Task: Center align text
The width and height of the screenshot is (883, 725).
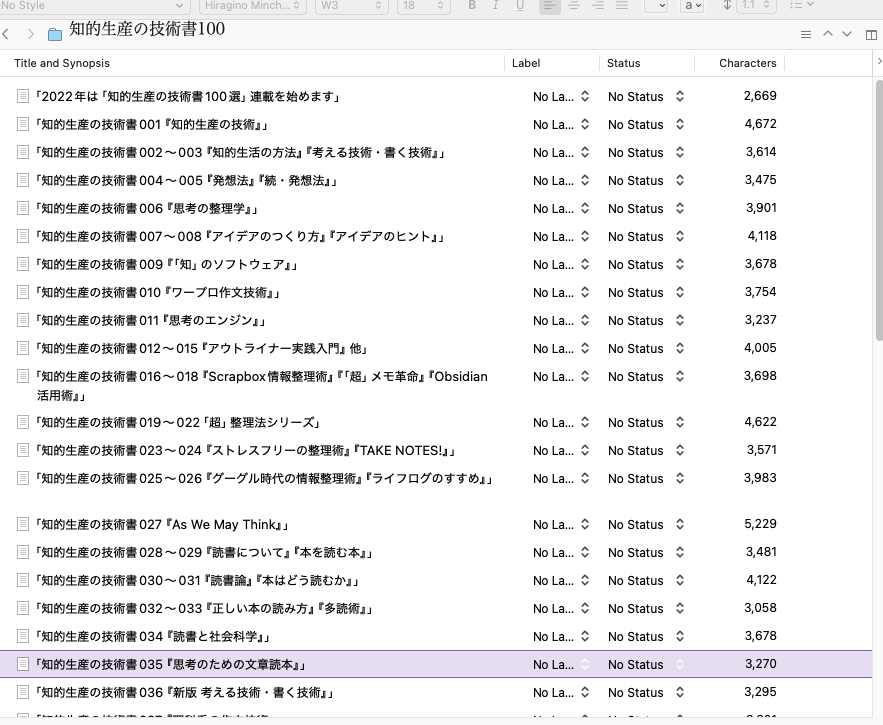Action: pos(574,5)
